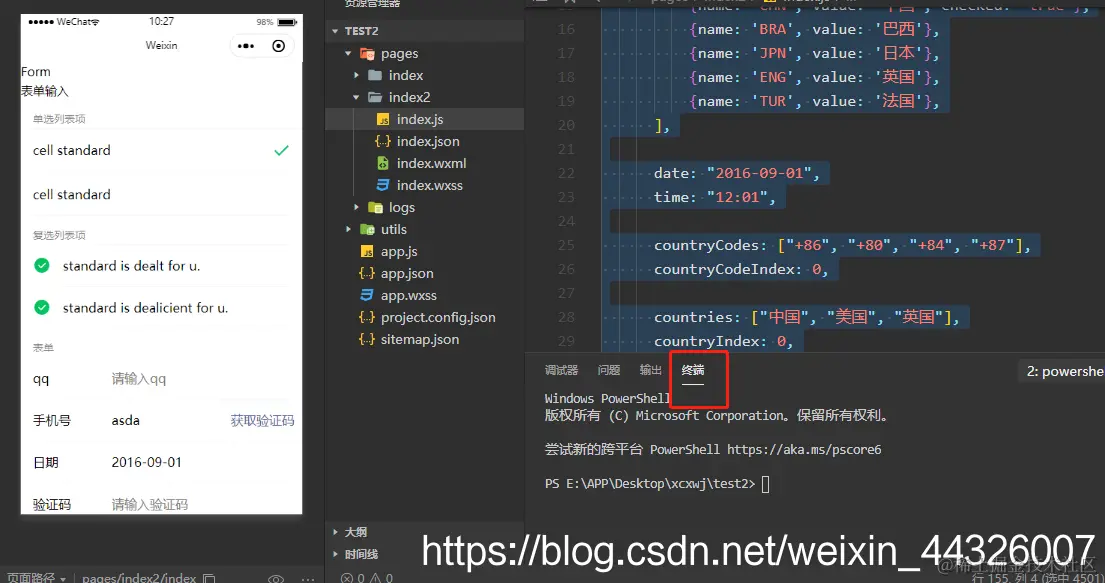The image size is (1105, 583).
Task: Click the logs folder icon
Action: point(375,207)
